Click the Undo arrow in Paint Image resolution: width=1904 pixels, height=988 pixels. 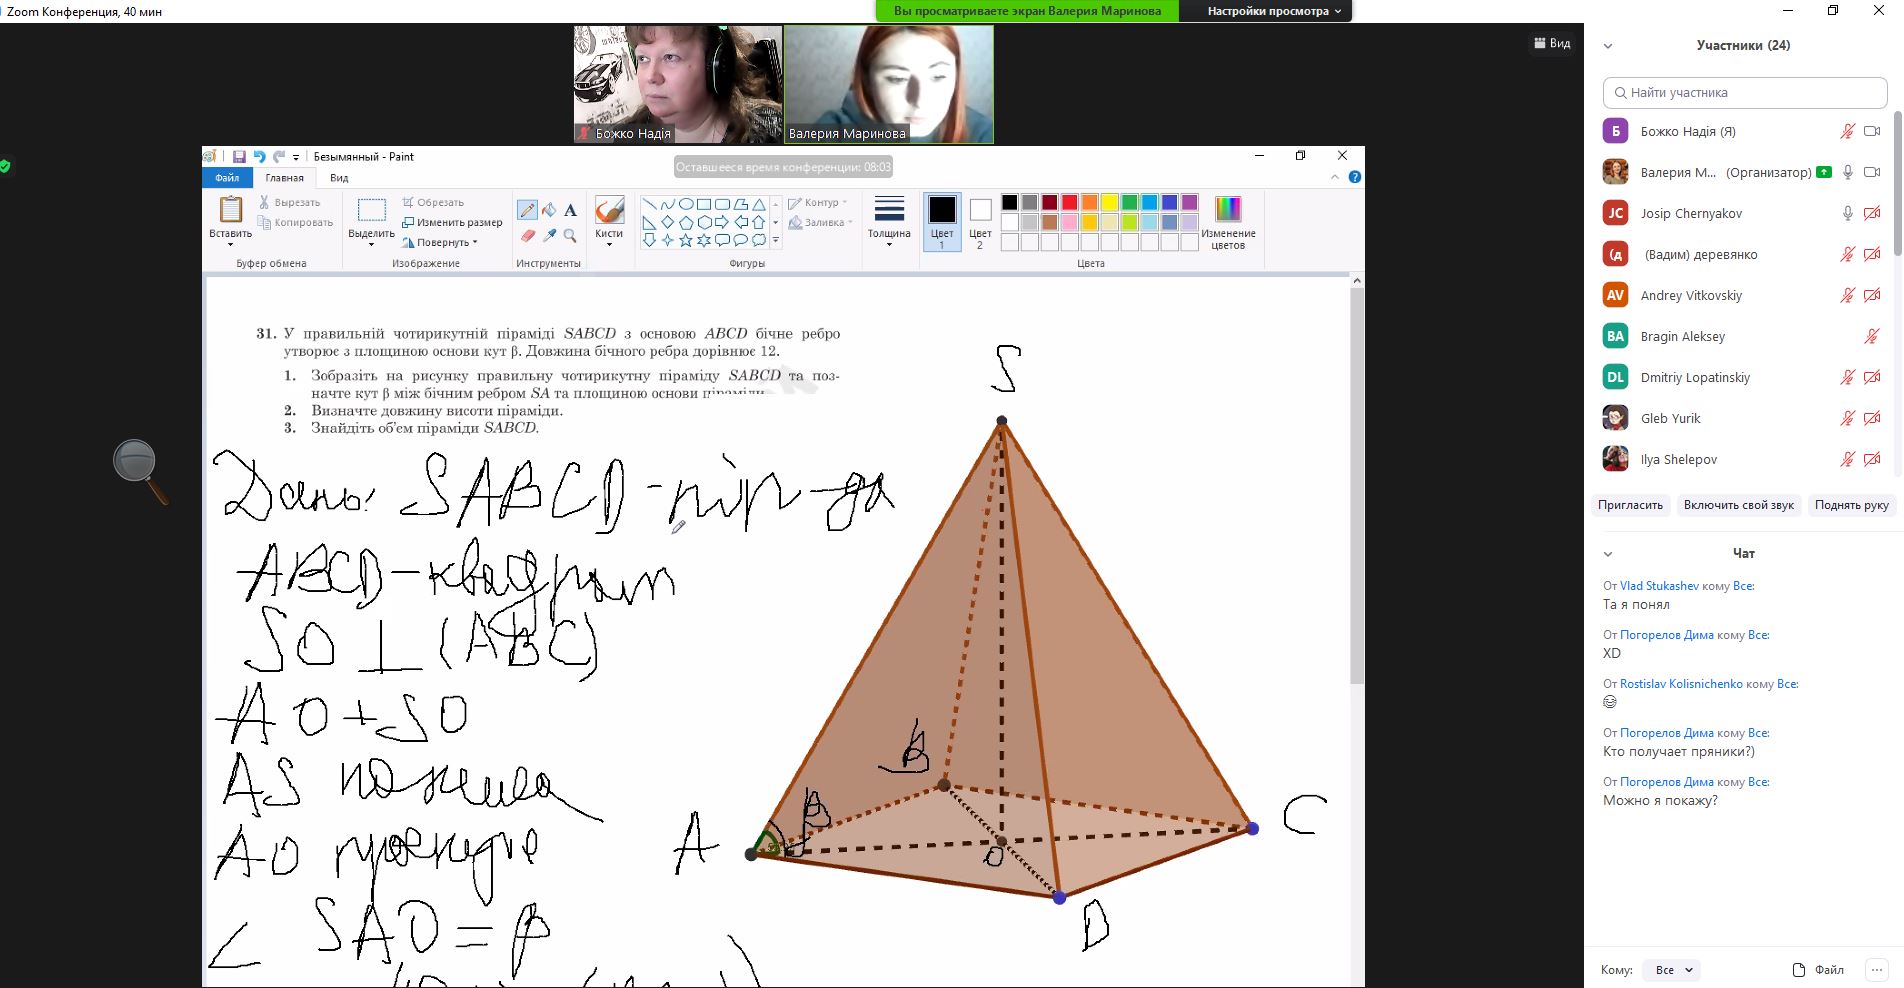(259, 157)
